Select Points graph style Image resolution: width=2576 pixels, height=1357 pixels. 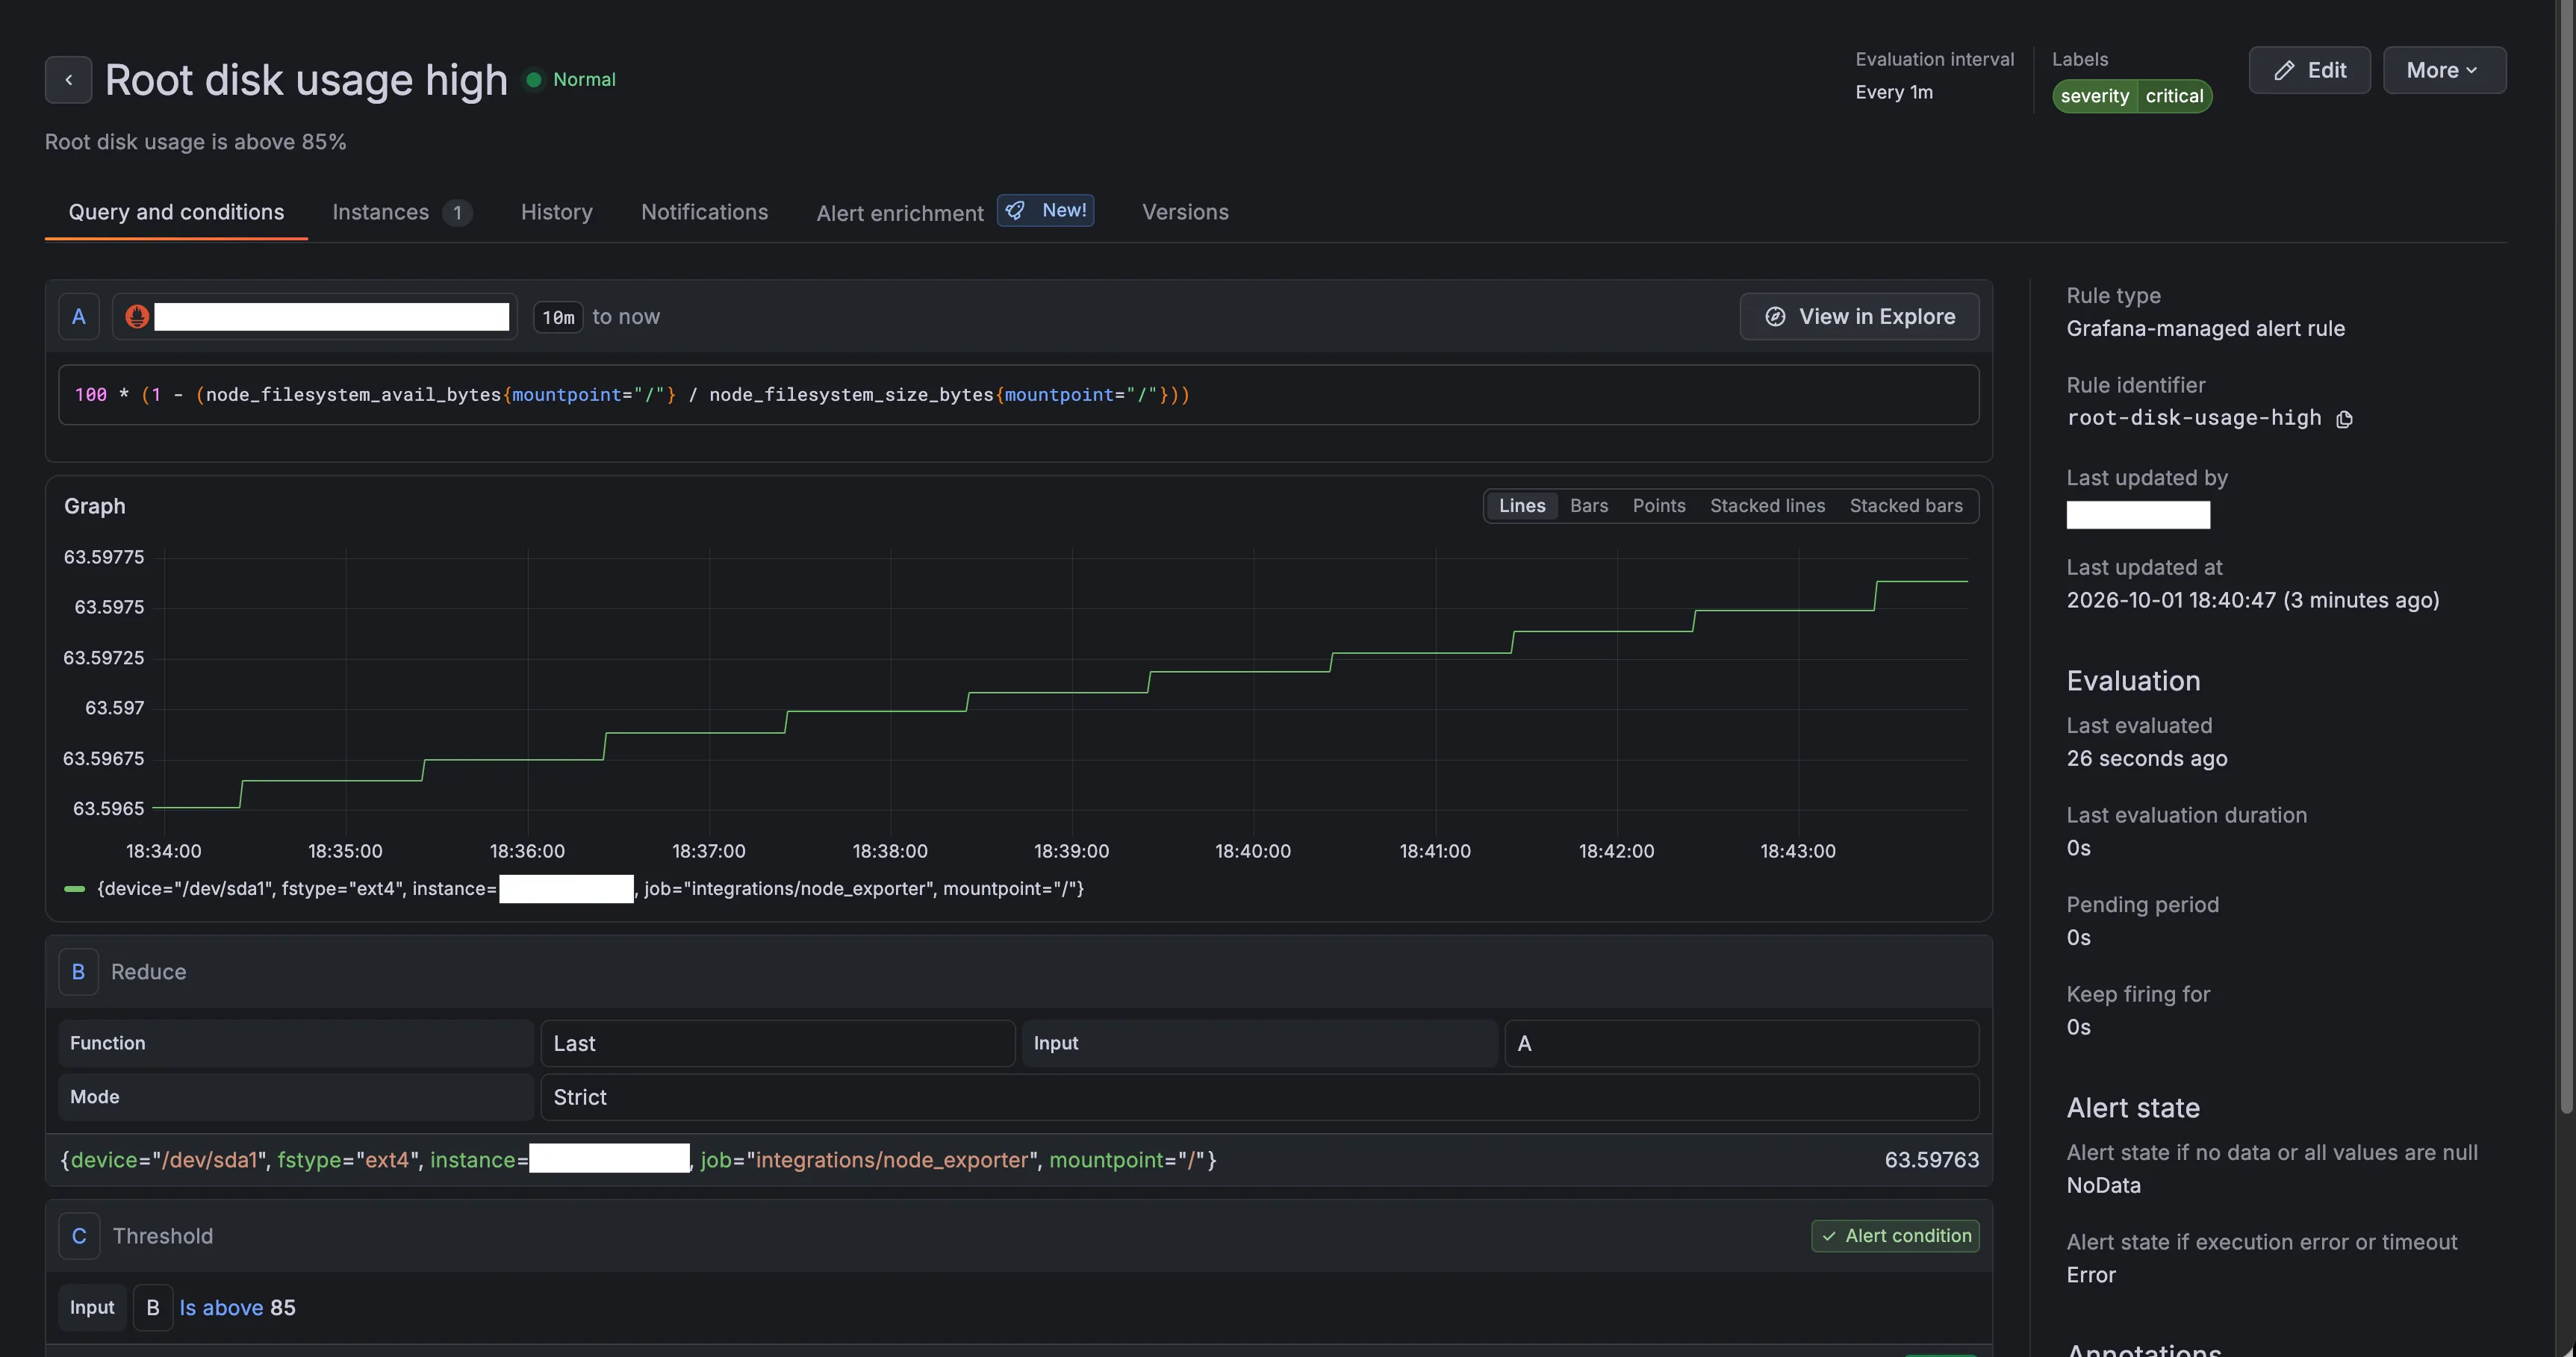(1659, 506)
